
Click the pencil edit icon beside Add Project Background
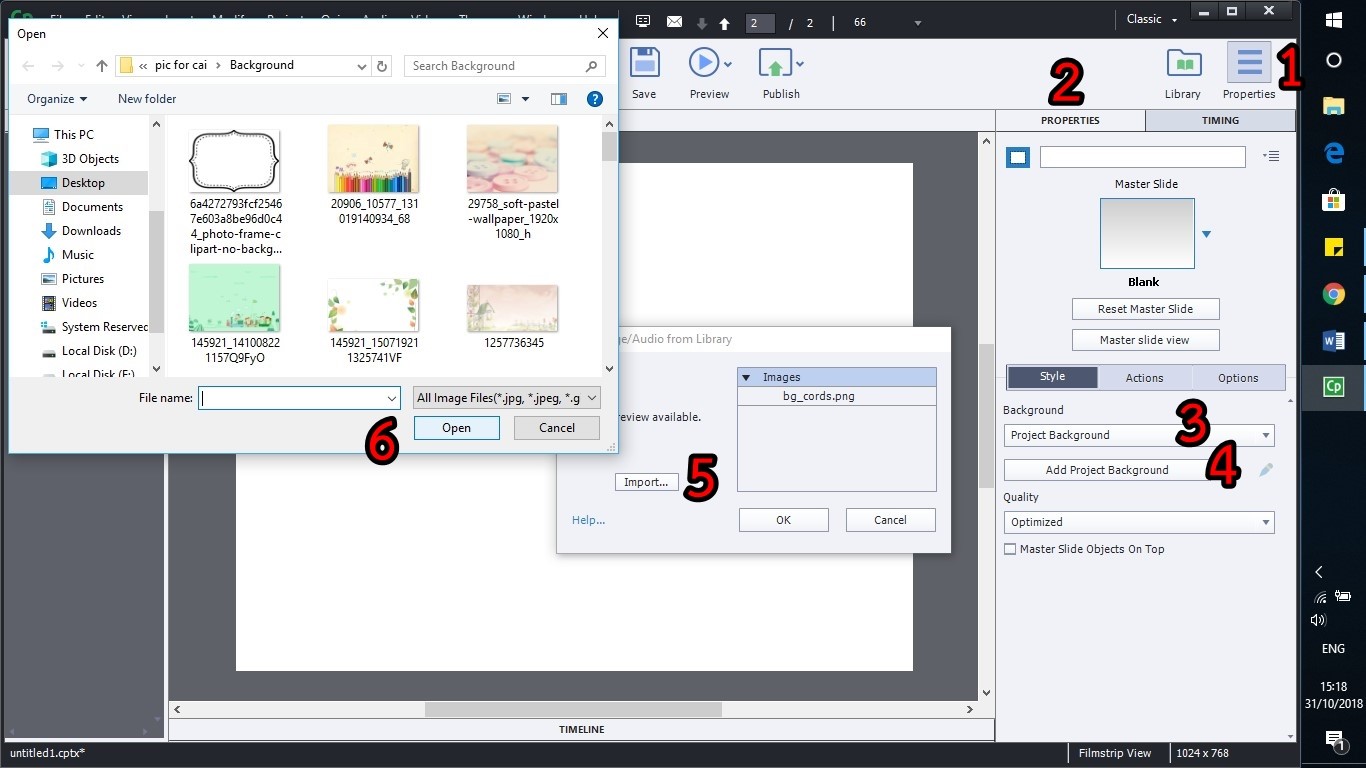click(1266, 470)
